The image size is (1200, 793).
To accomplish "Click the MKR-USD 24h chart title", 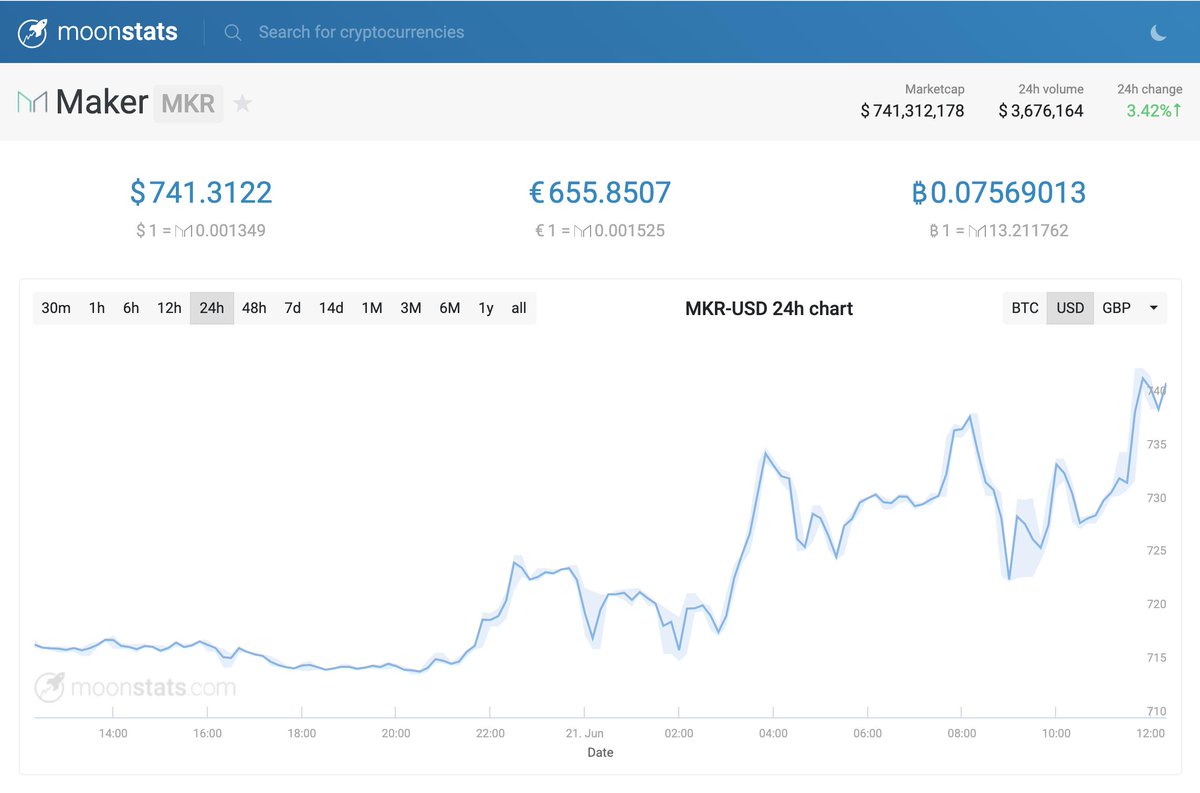I will (769, 308).
